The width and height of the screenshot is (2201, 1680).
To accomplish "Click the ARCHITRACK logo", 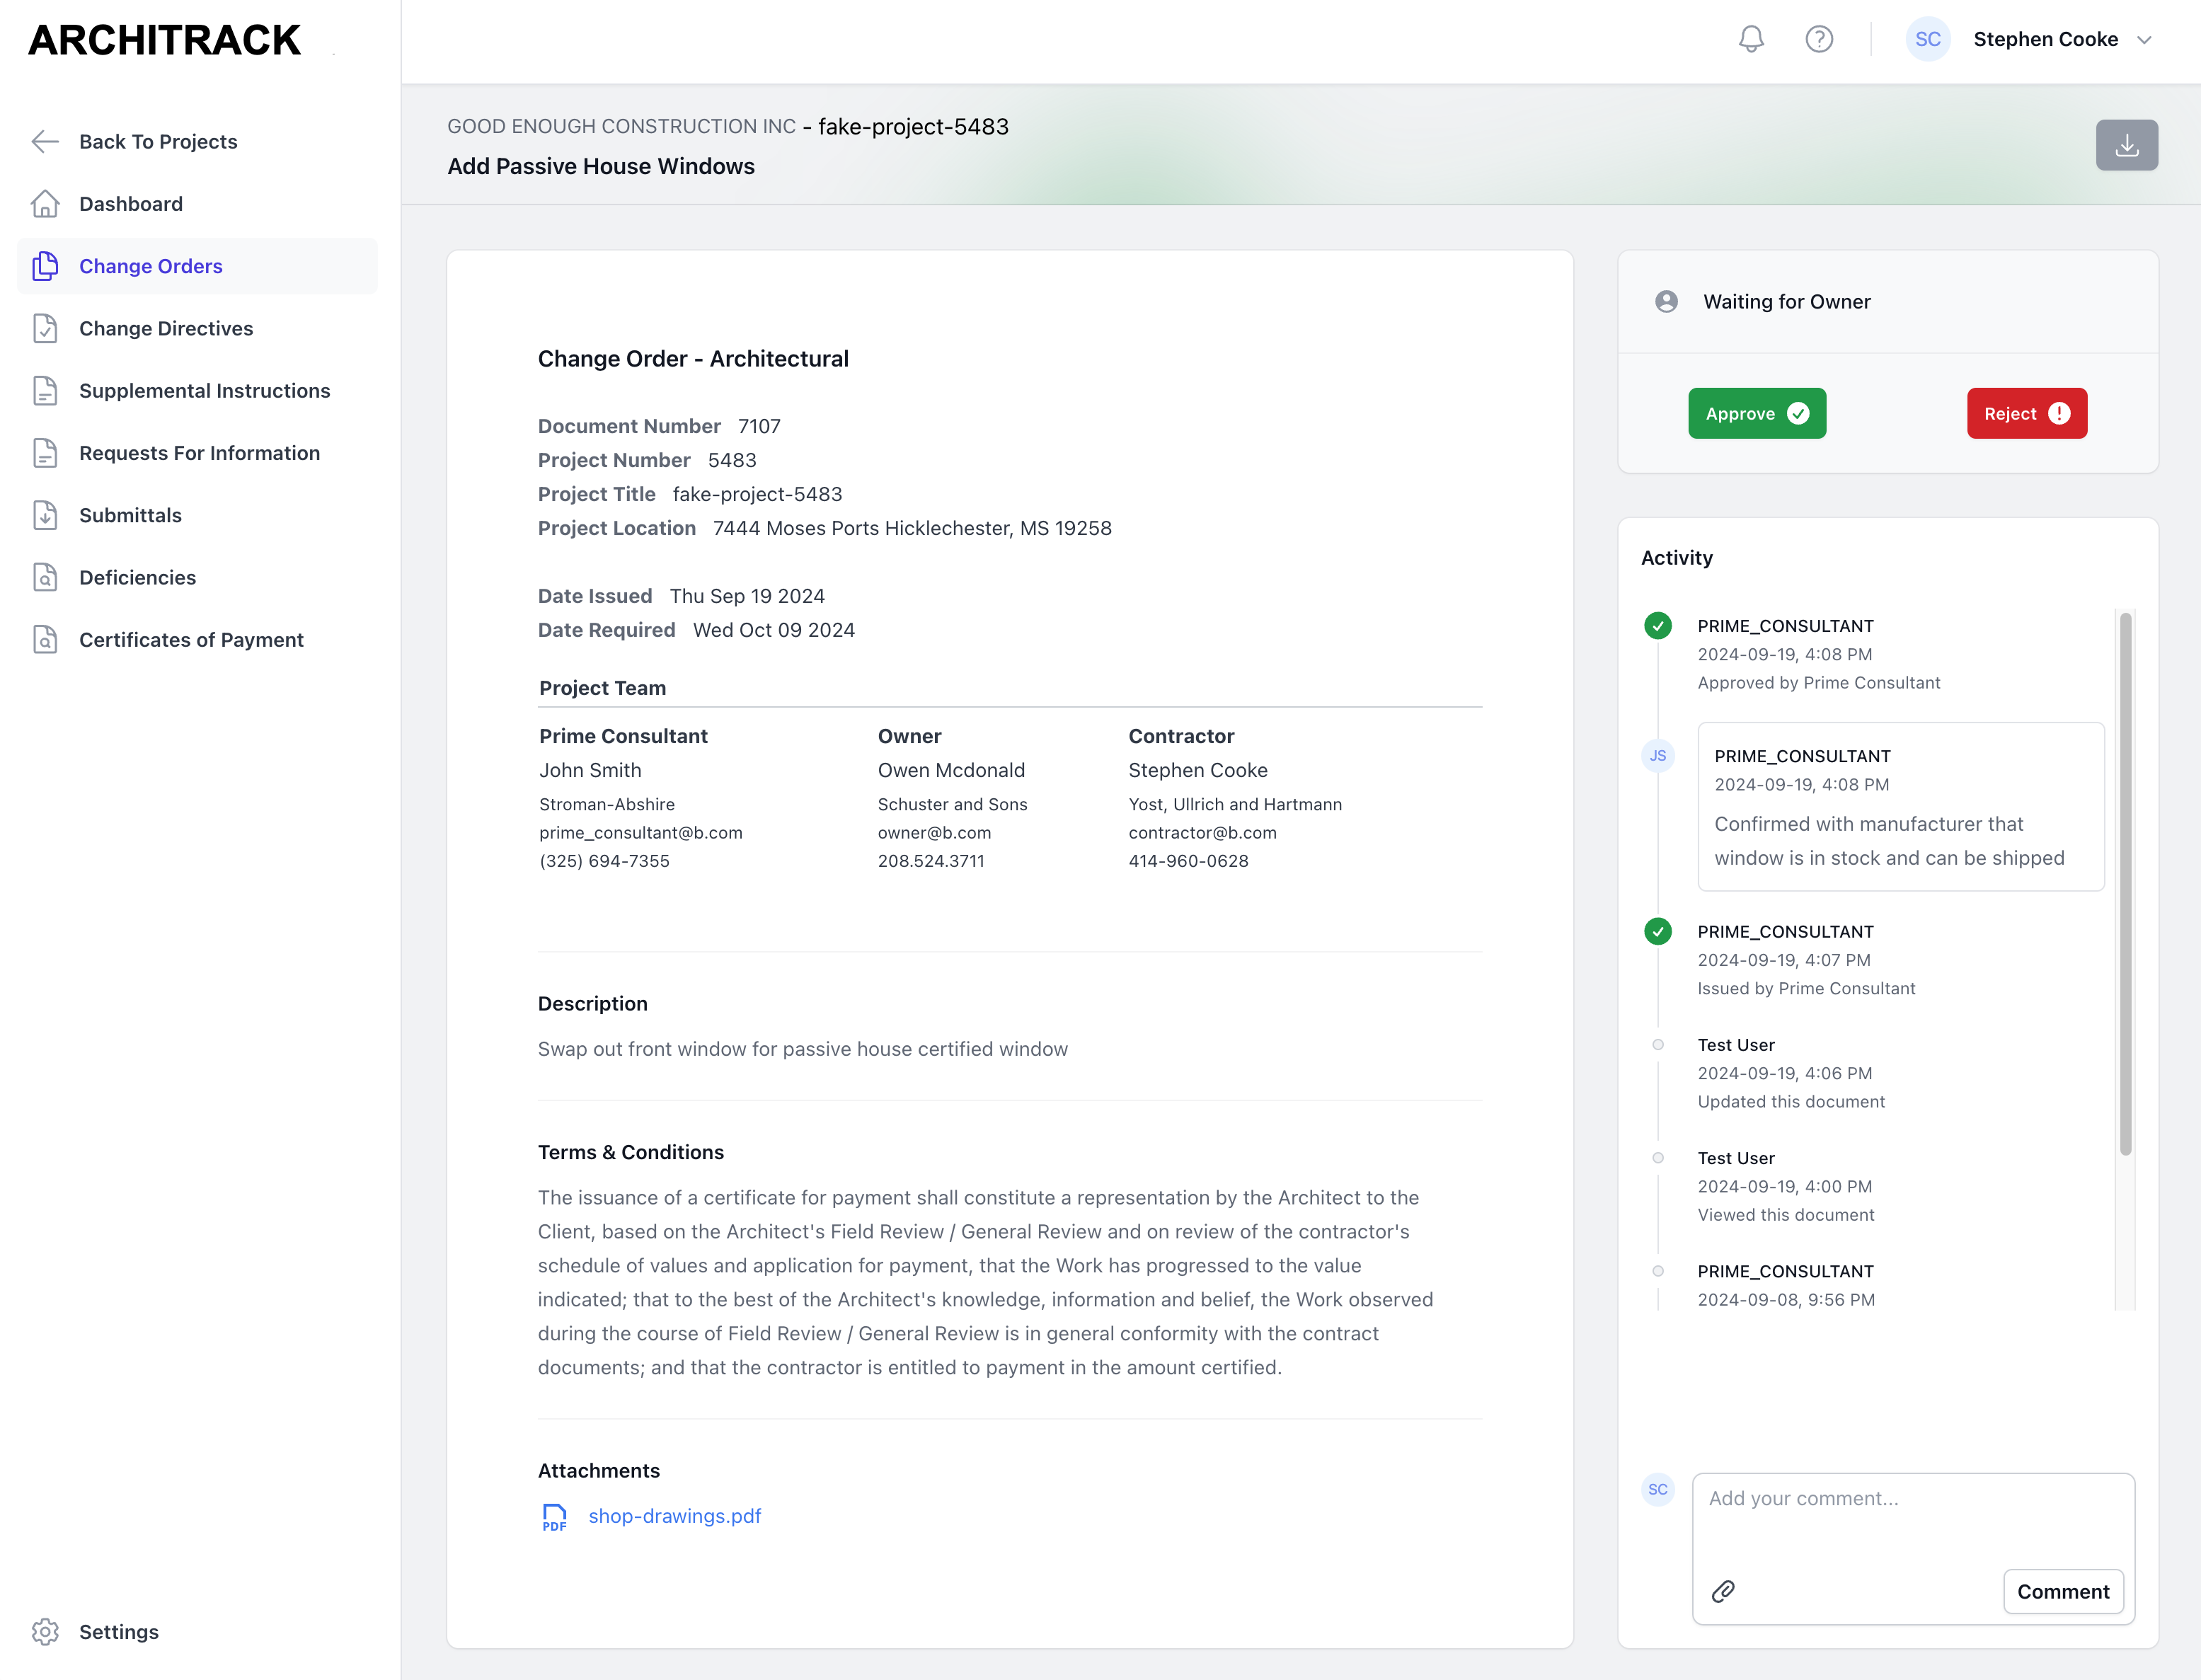I will [164, 40].
